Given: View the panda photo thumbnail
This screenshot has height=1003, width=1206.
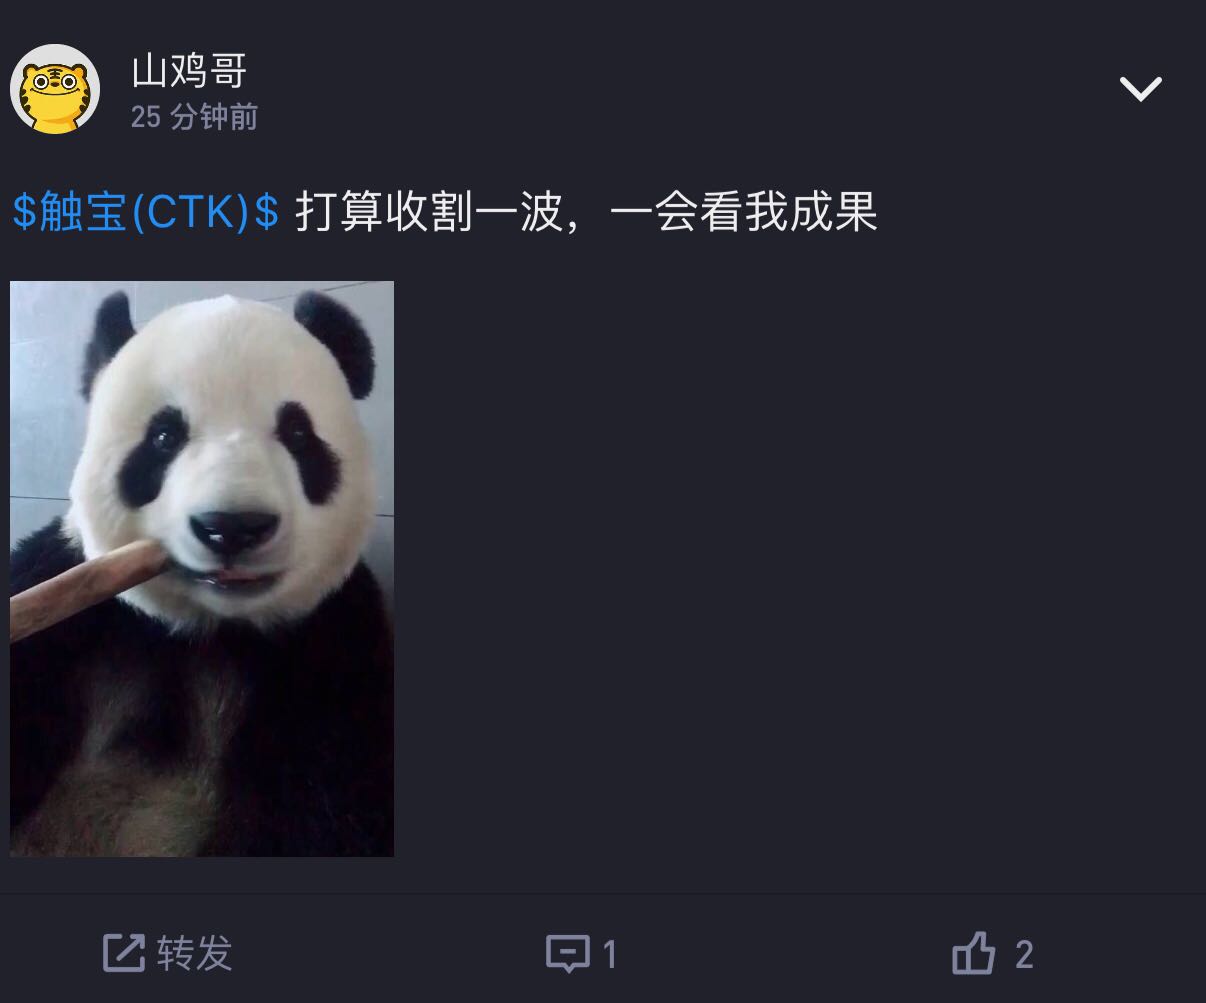Looking at the screenshot, I should pyautogui.click(x=202, y=569).
